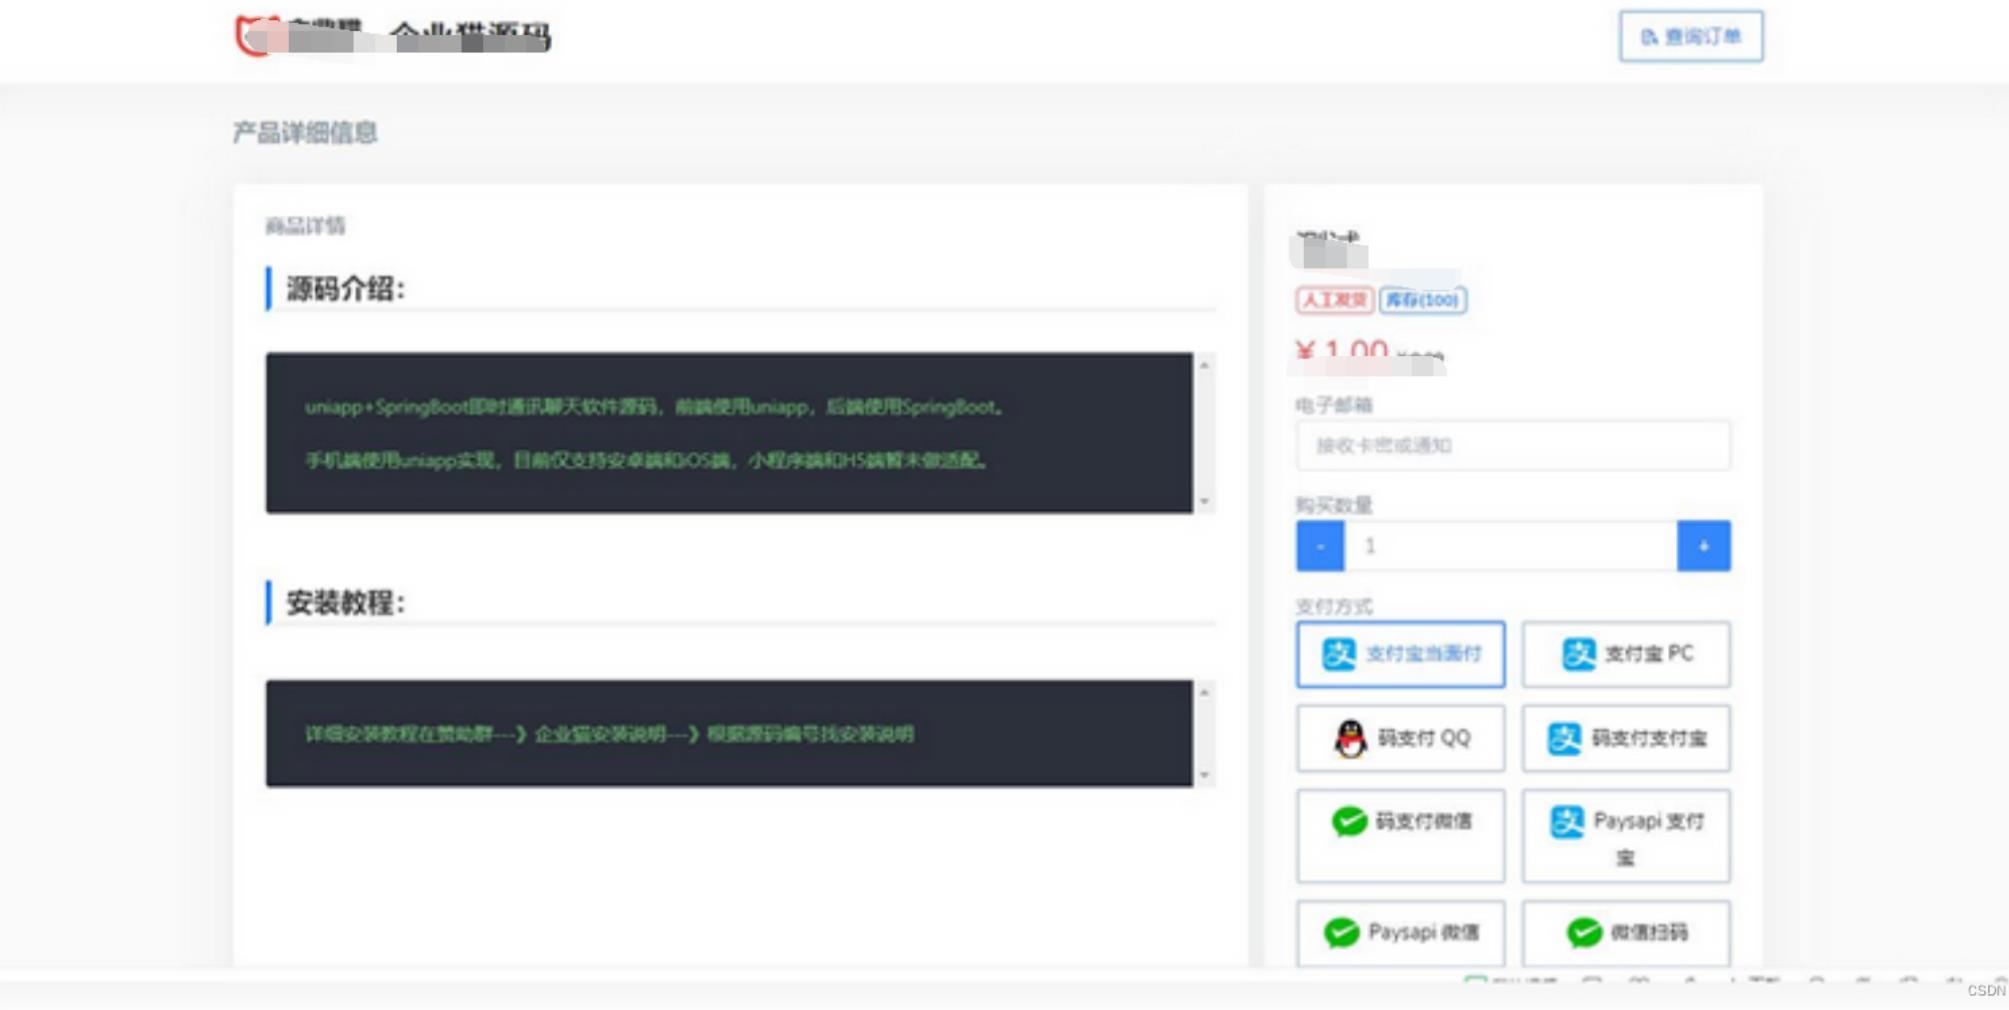Click the site logo in header
Screen dimensions: 2009x1010
(392, 36)
